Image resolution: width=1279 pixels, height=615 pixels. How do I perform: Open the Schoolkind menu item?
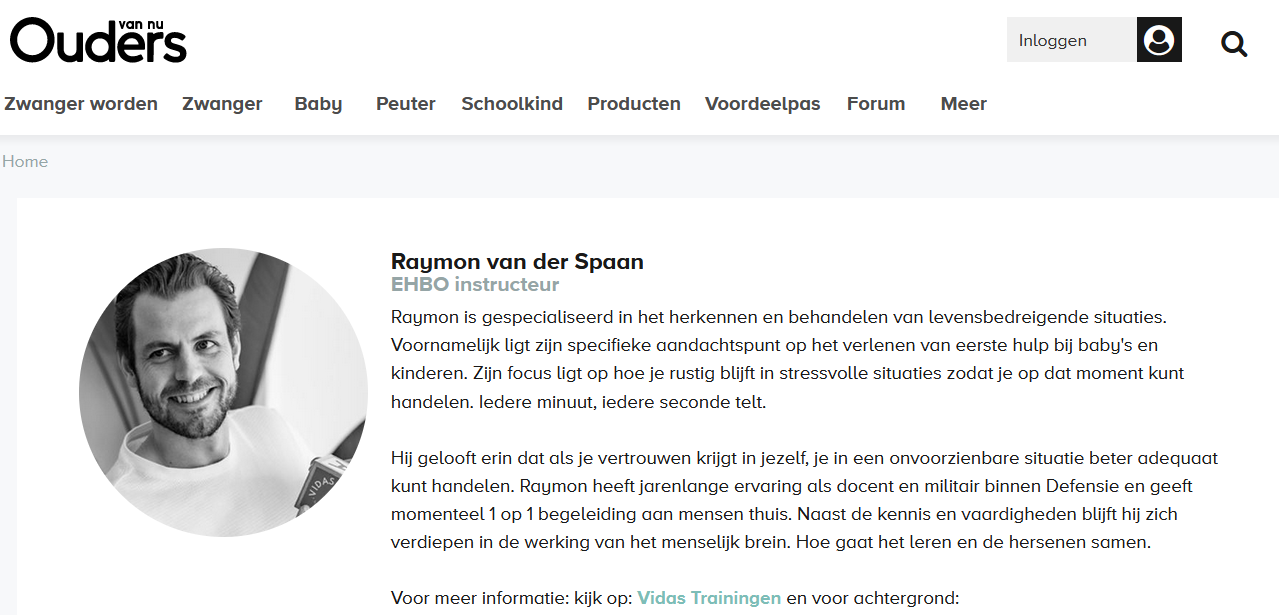click(512, 104)
